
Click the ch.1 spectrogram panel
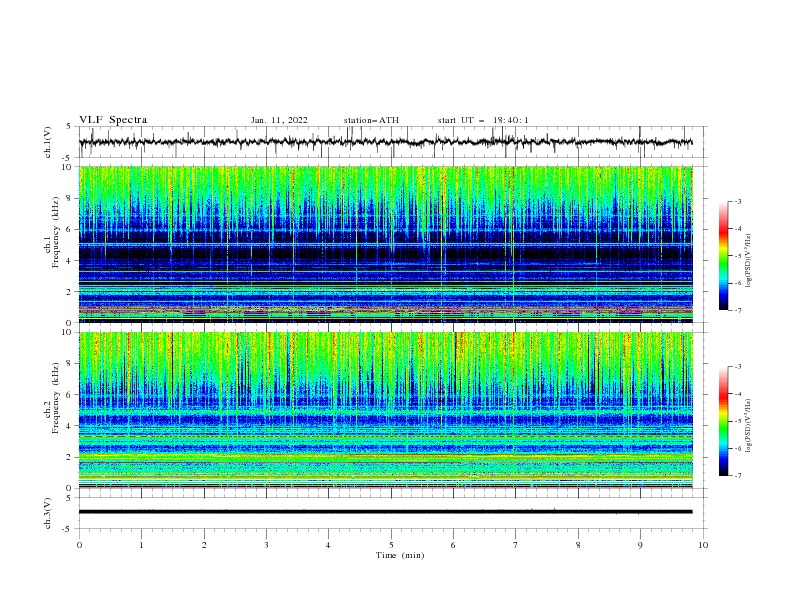click(386, 244)
